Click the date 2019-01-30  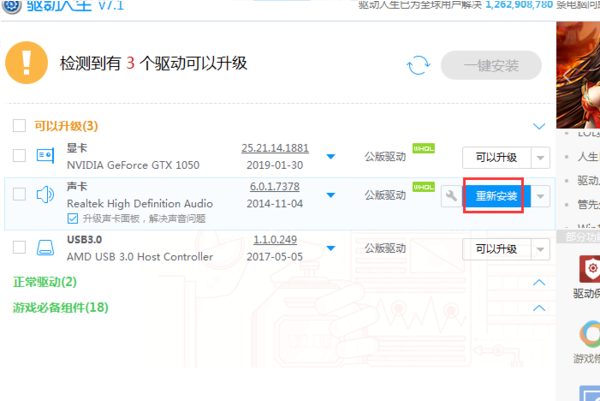click(x=275, y=165)
